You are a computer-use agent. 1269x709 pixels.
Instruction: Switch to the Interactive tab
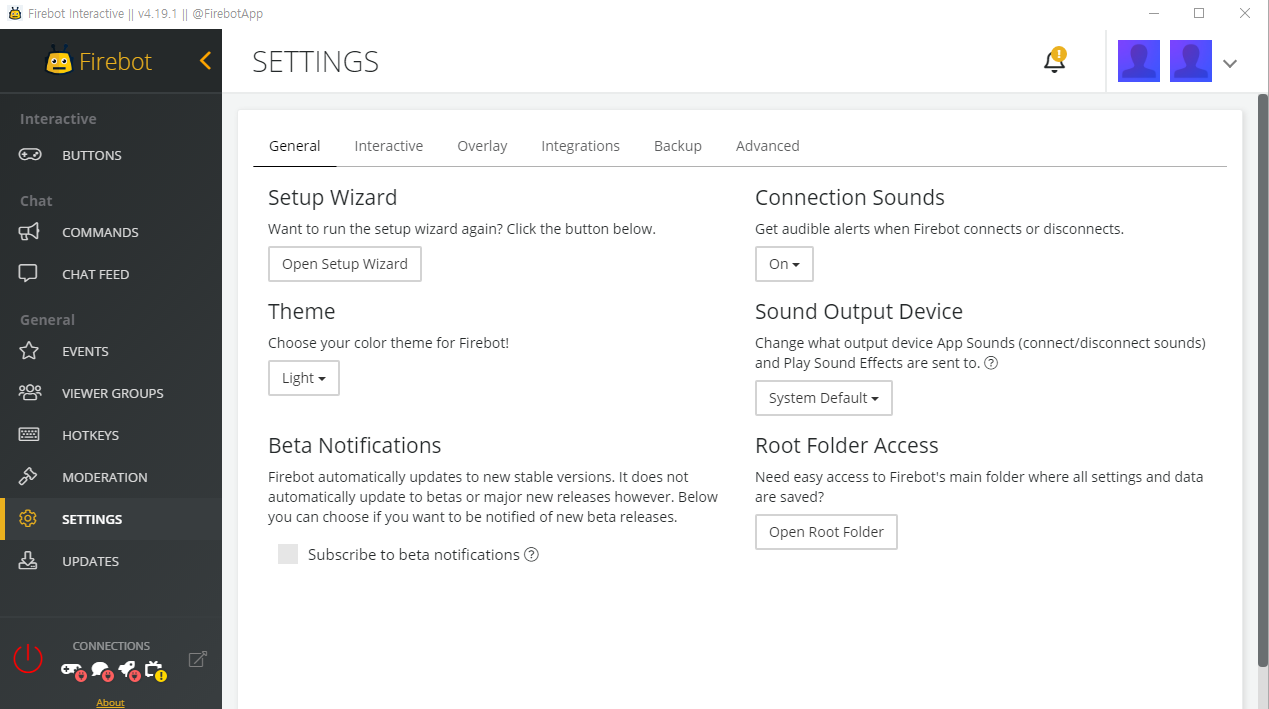point(389,146)
